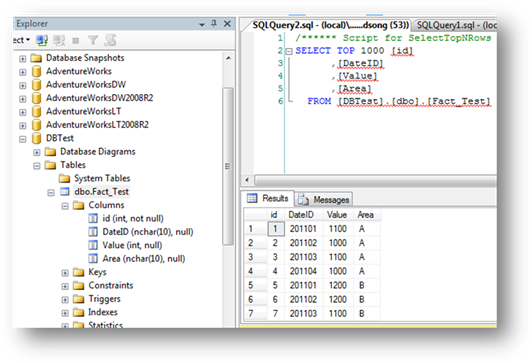Collapse the Columns folder node
This screenshot has height=363, width=532.
[x=65, y=206]
